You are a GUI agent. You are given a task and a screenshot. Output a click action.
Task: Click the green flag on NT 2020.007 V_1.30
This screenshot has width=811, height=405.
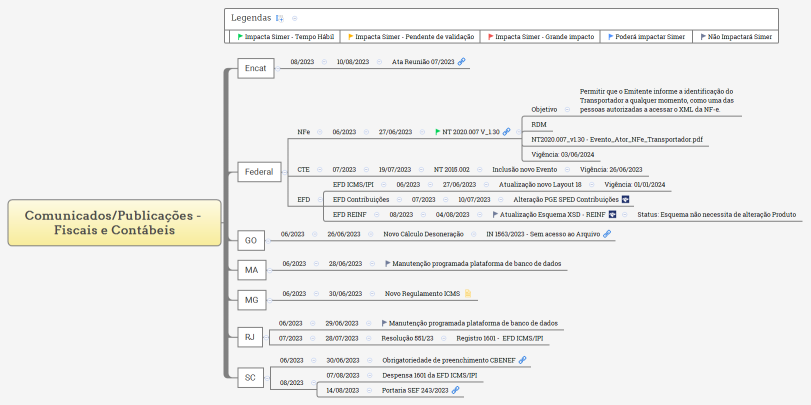(438, 132)
